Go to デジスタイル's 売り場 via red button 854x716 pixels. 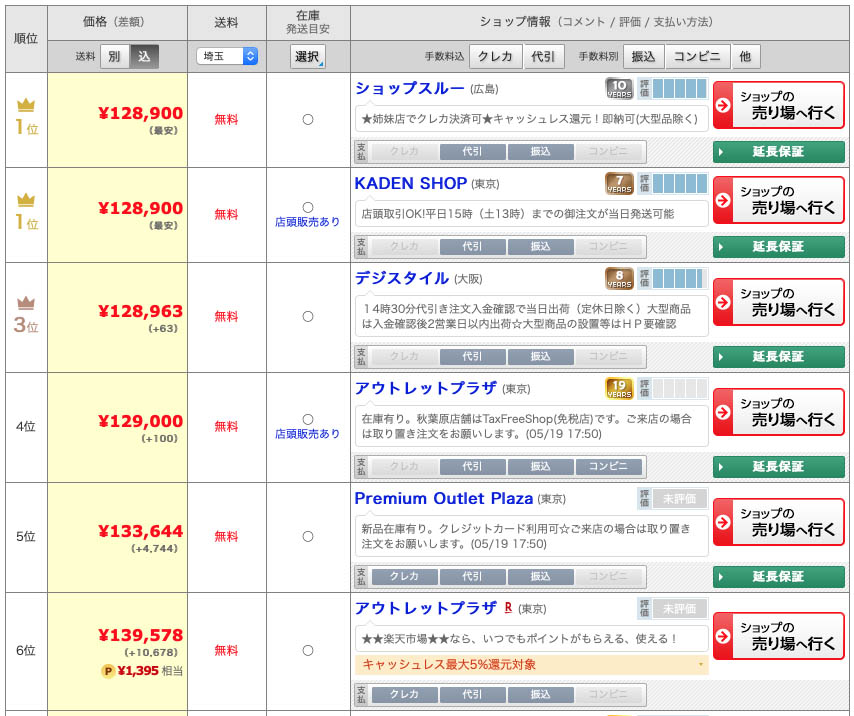(x=778, y=302)
